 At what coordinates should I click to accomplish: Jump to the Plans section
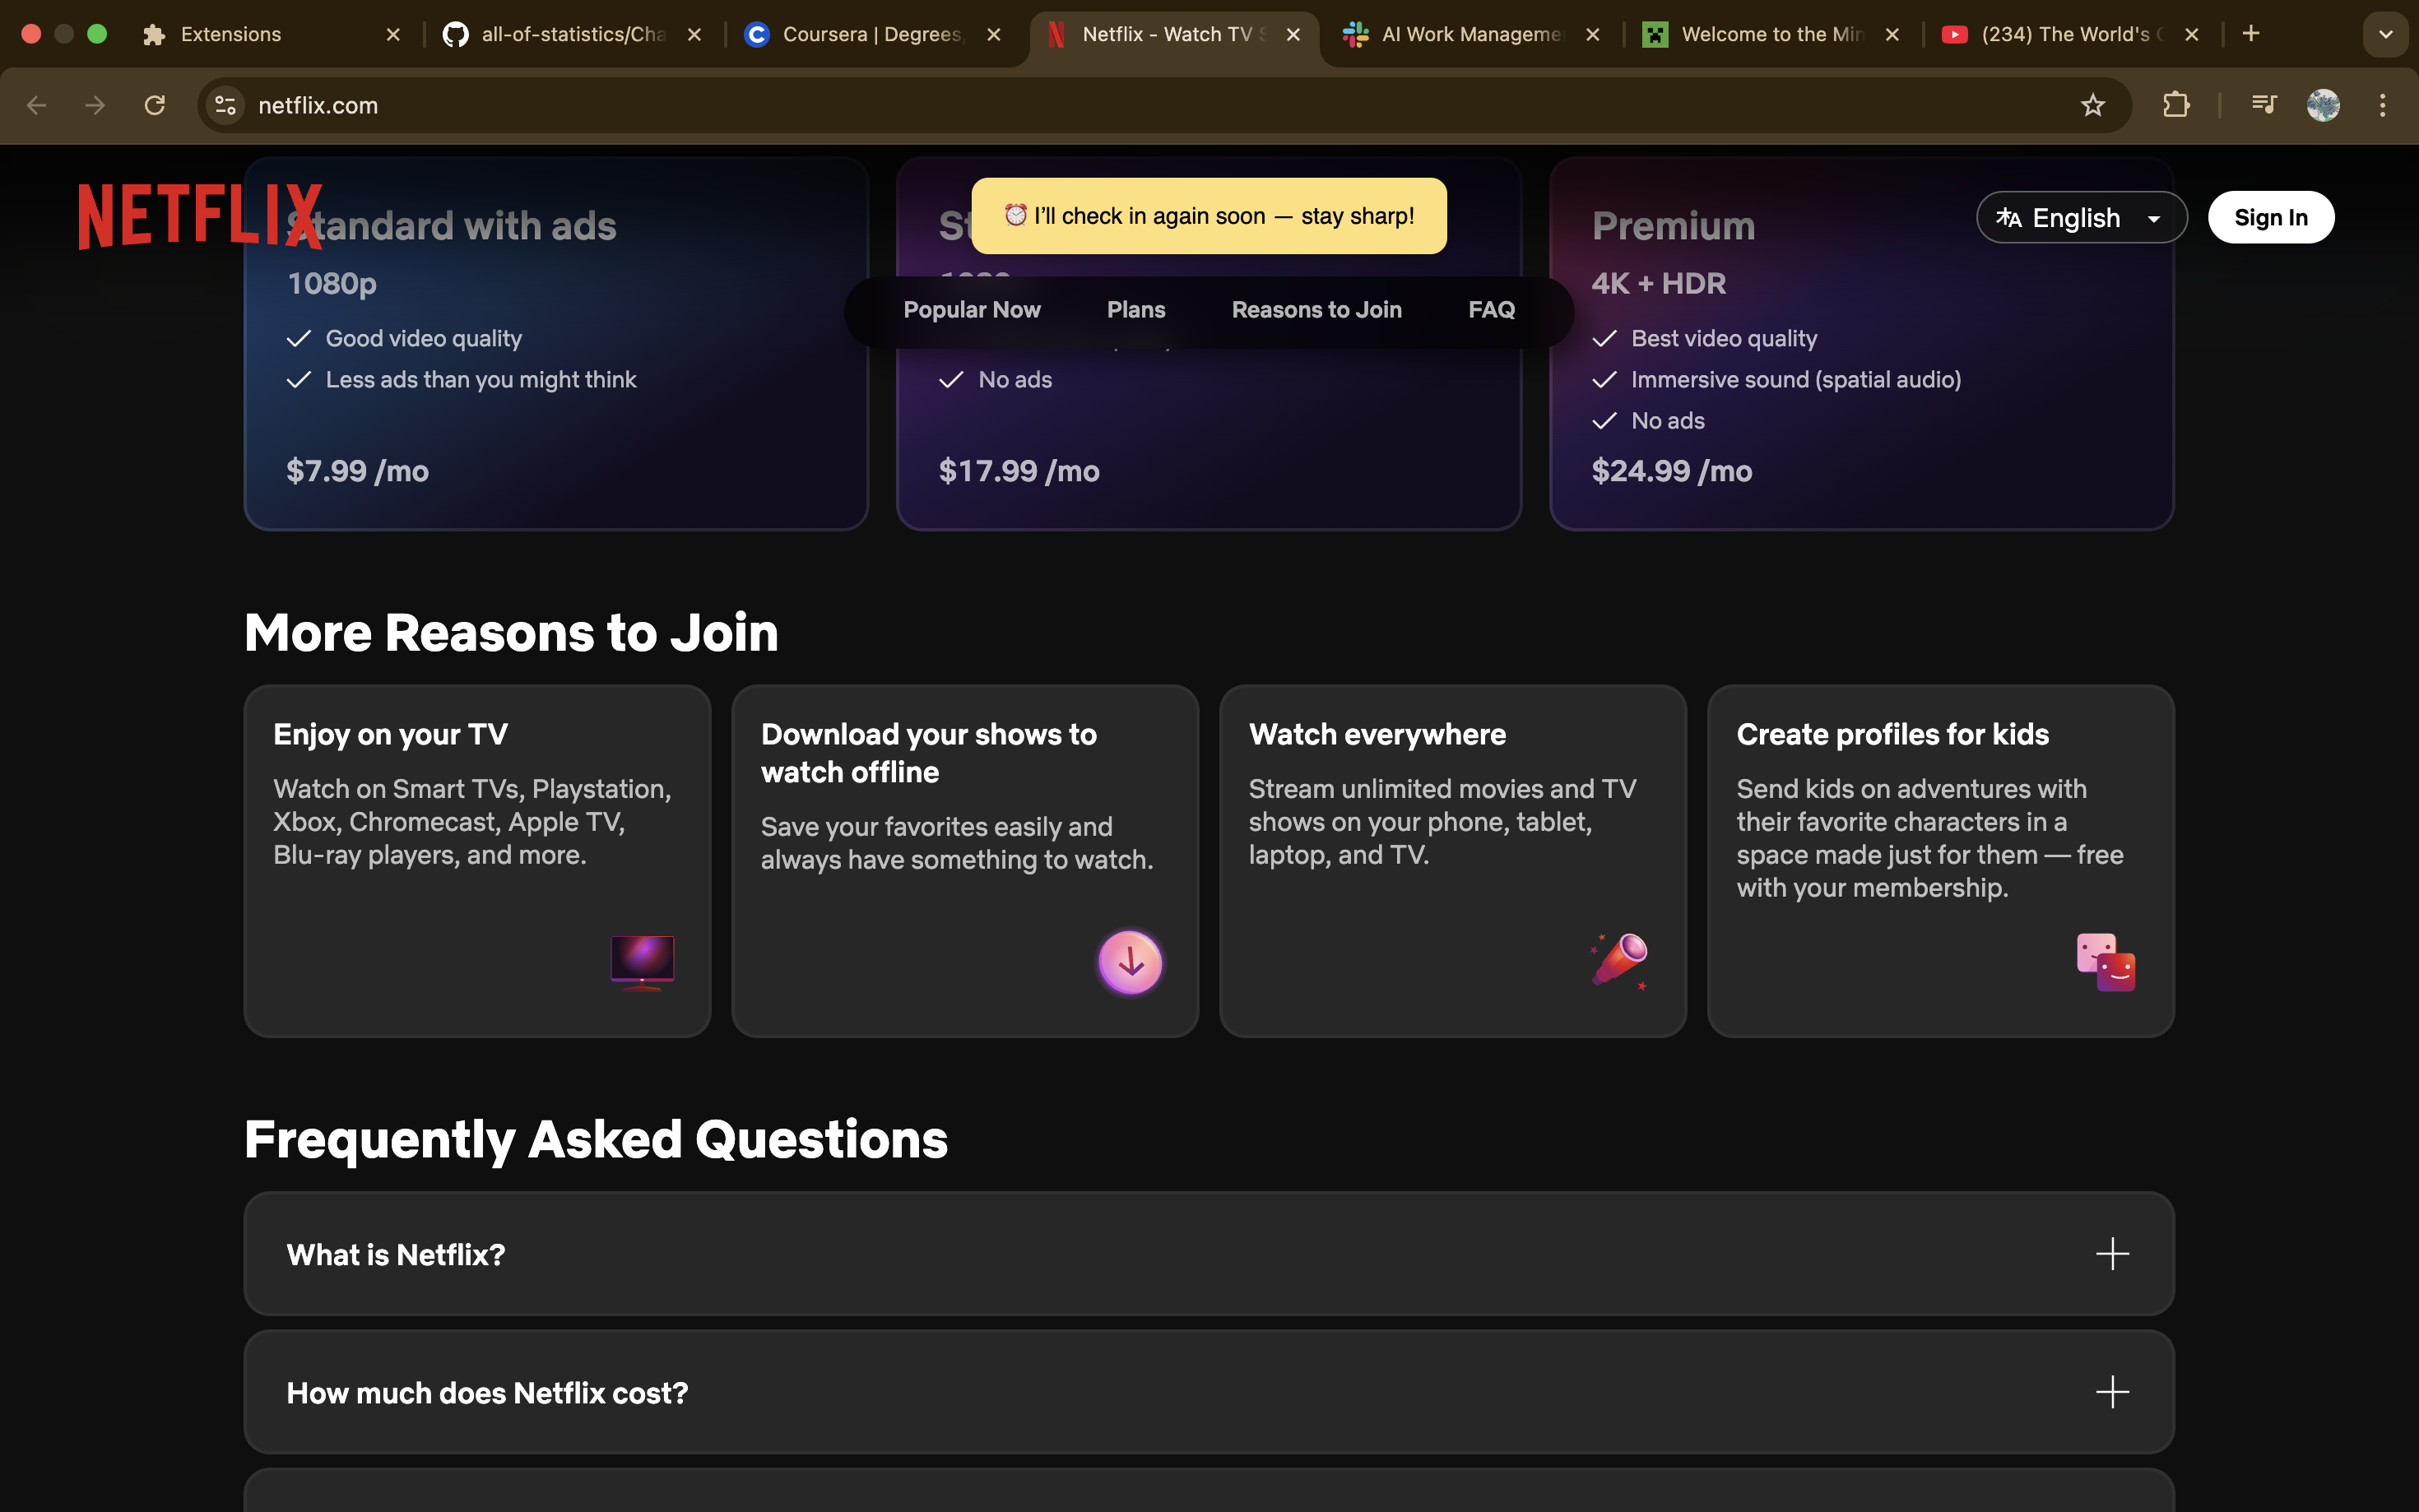tap(1135, 310)
